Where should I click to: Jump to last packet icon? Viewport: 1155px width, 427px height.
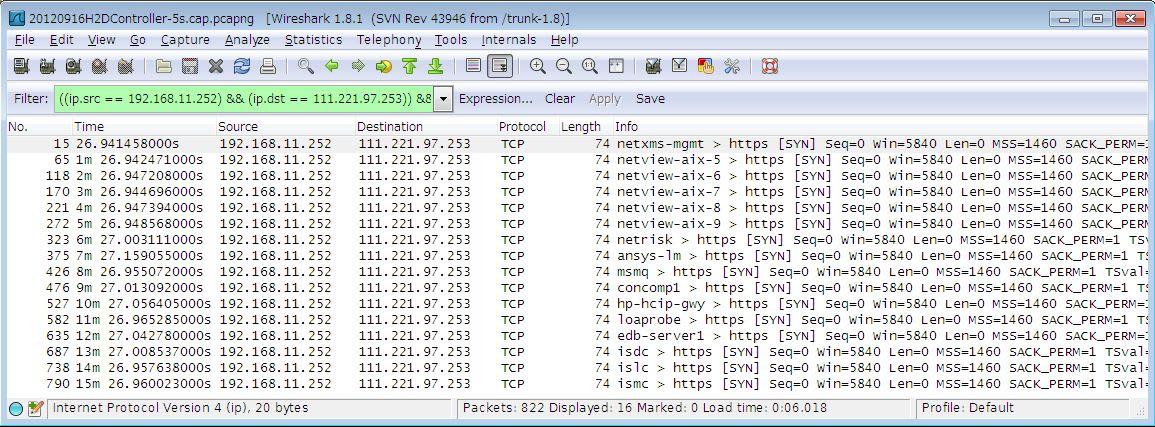pyautogui.click(x=435, y=67)
